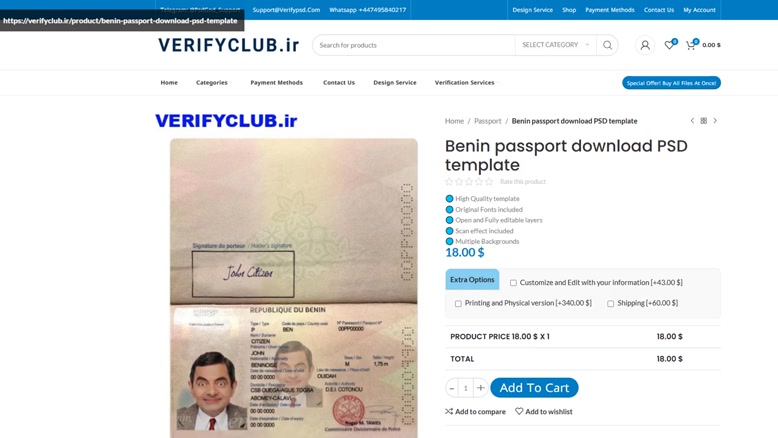Open the Select Category dropdown

click(x=555, y=45)
